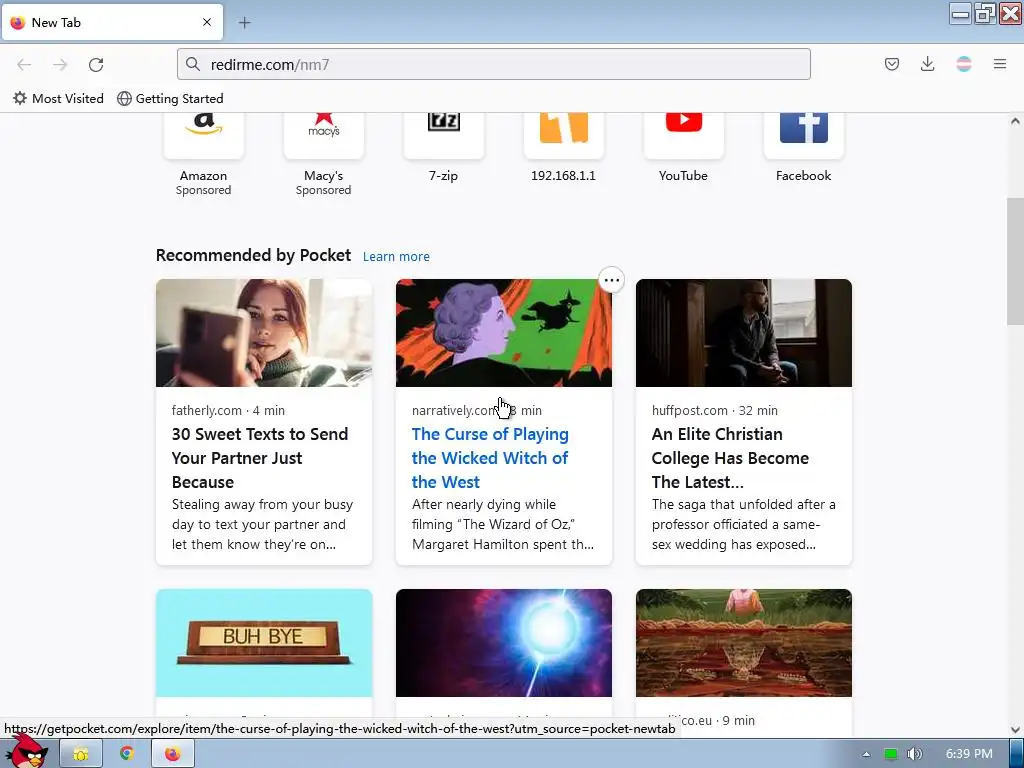Open the Facebook shortcut tile
Viewport: 1024px width, 768px height.
pos(803,148)
